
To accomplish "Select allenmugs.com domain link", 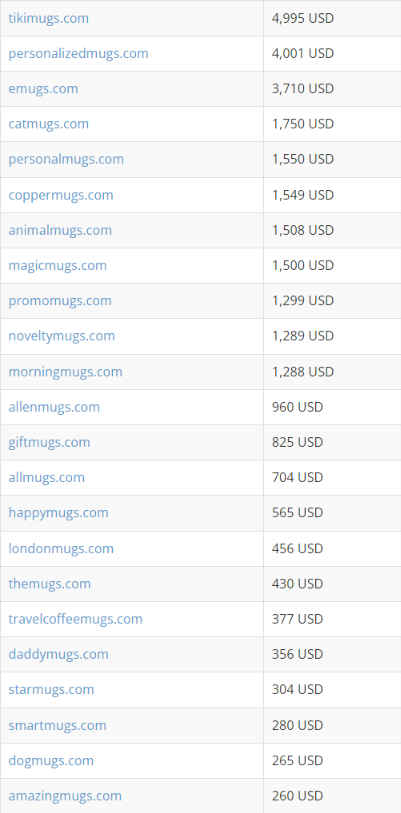I will click(x=54, y=407).
